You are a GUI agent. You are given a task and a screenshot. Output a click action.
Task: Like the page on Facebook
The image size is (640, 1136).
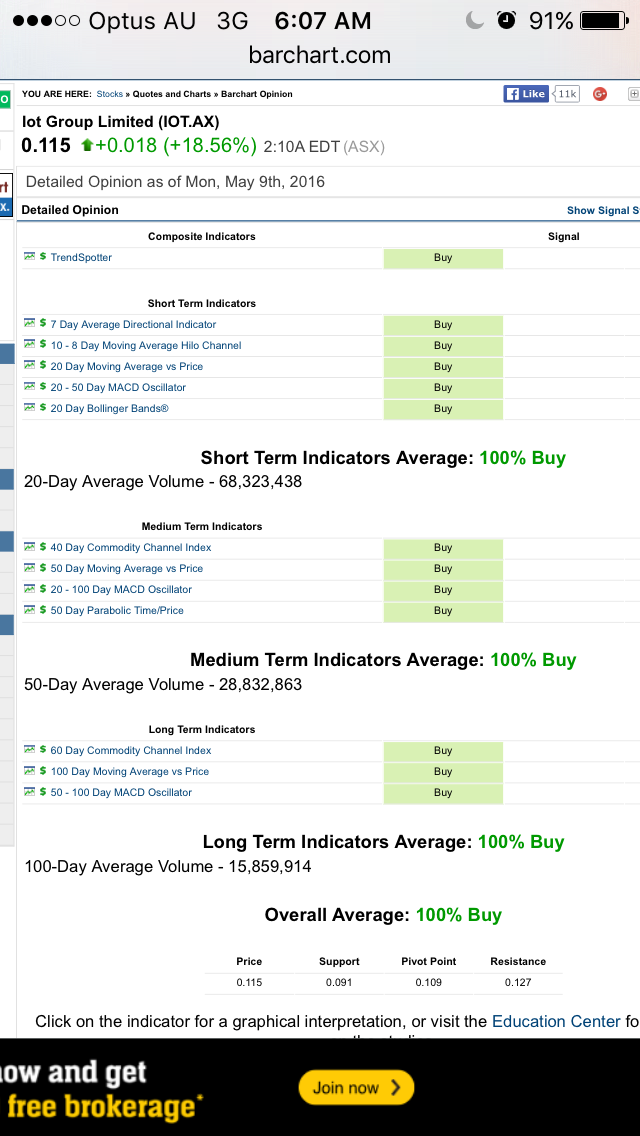coord(525,93)
